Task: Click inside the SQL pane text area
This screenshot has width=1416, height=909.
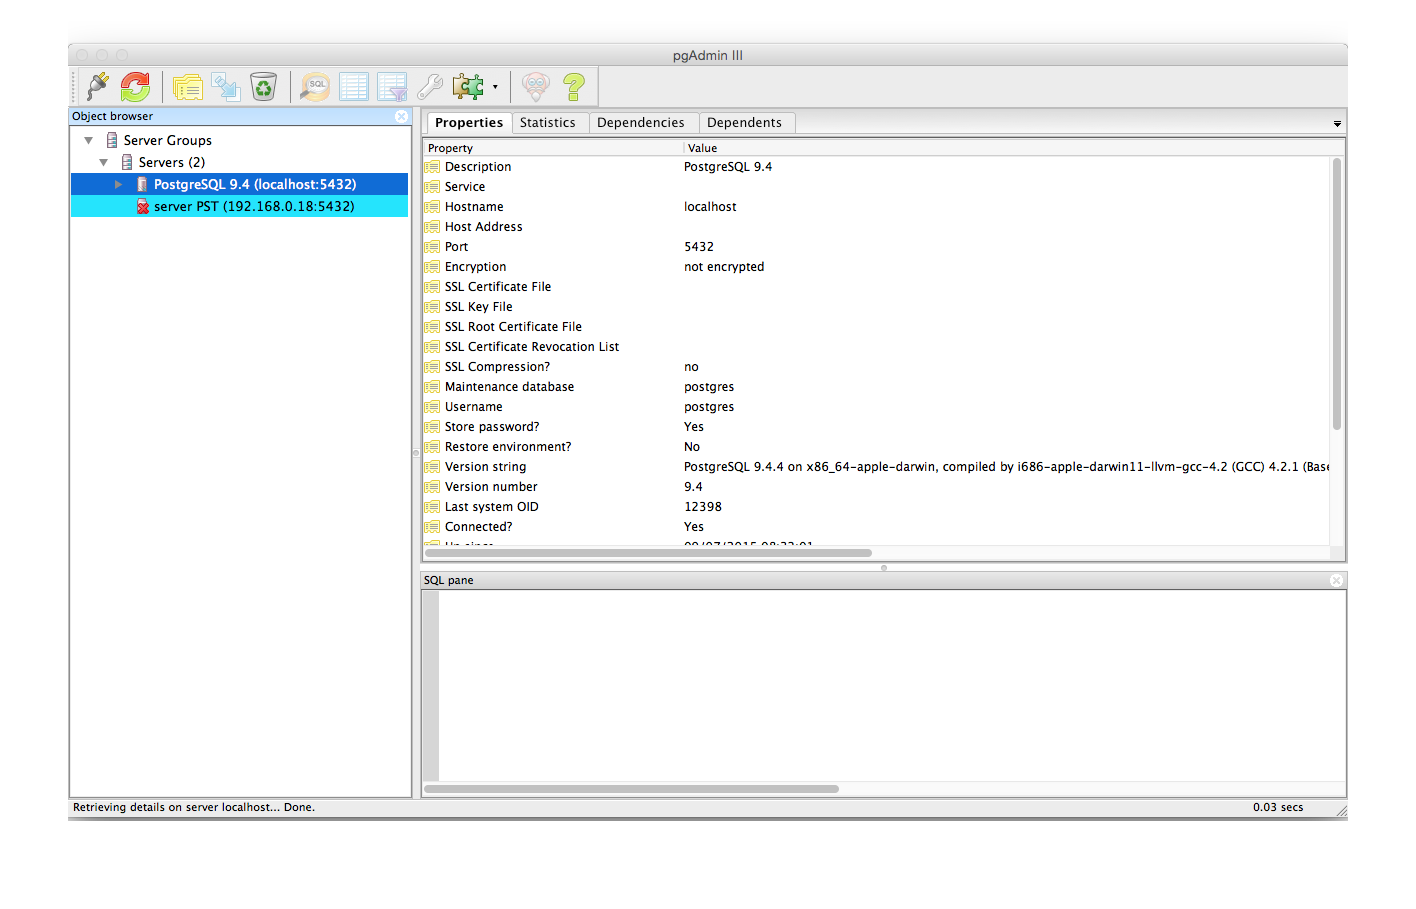Action: click(x=892, y=685)
